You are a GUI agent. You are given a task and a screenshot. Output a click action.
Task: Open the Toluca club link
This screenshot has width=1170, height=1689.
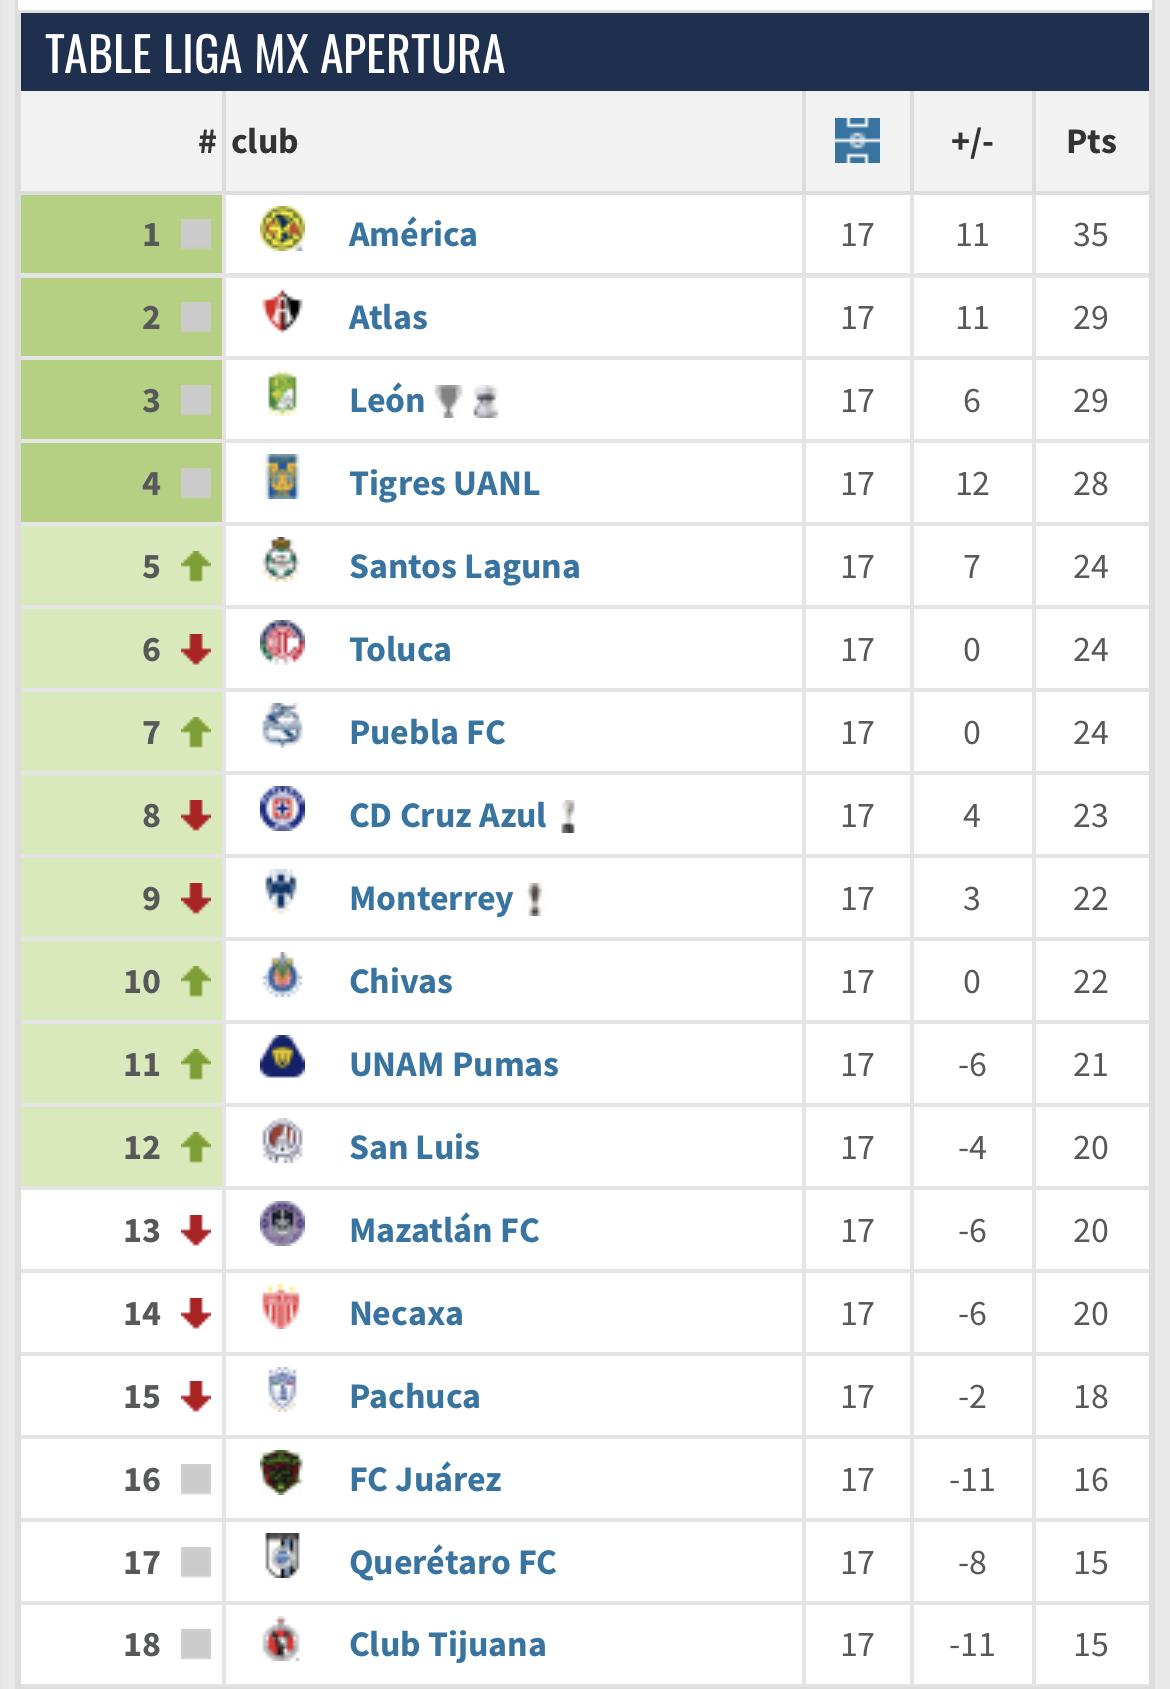(400, 649)
